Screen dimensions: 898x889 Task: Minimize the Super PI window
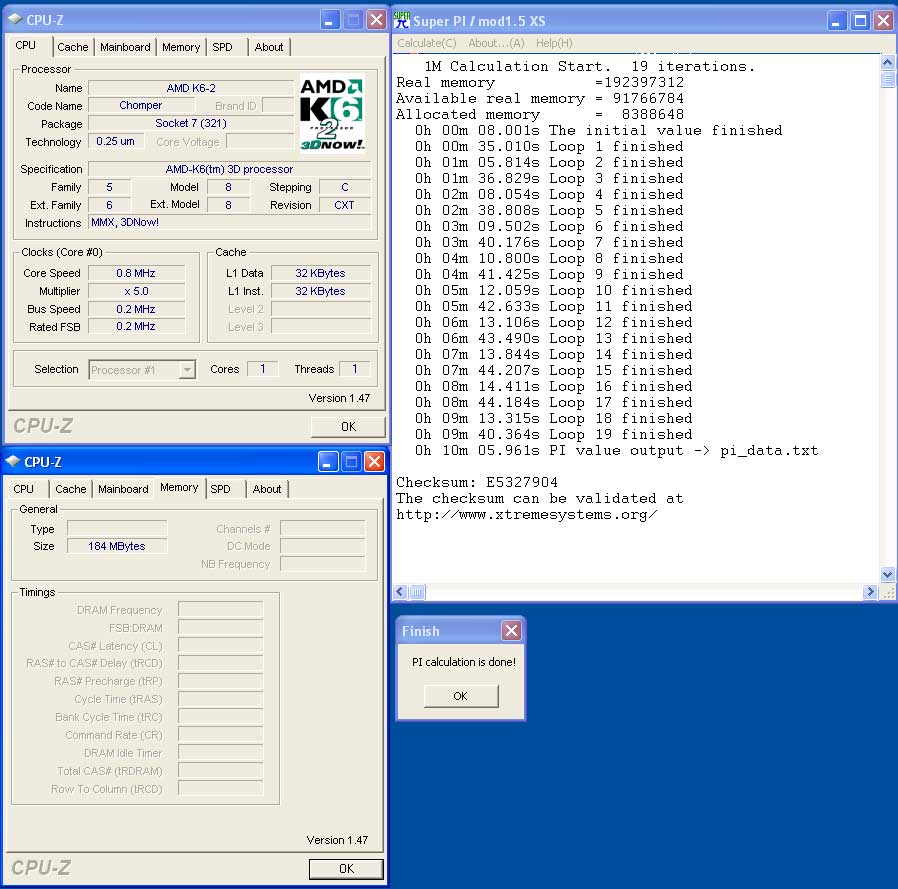tap(836, 21)
